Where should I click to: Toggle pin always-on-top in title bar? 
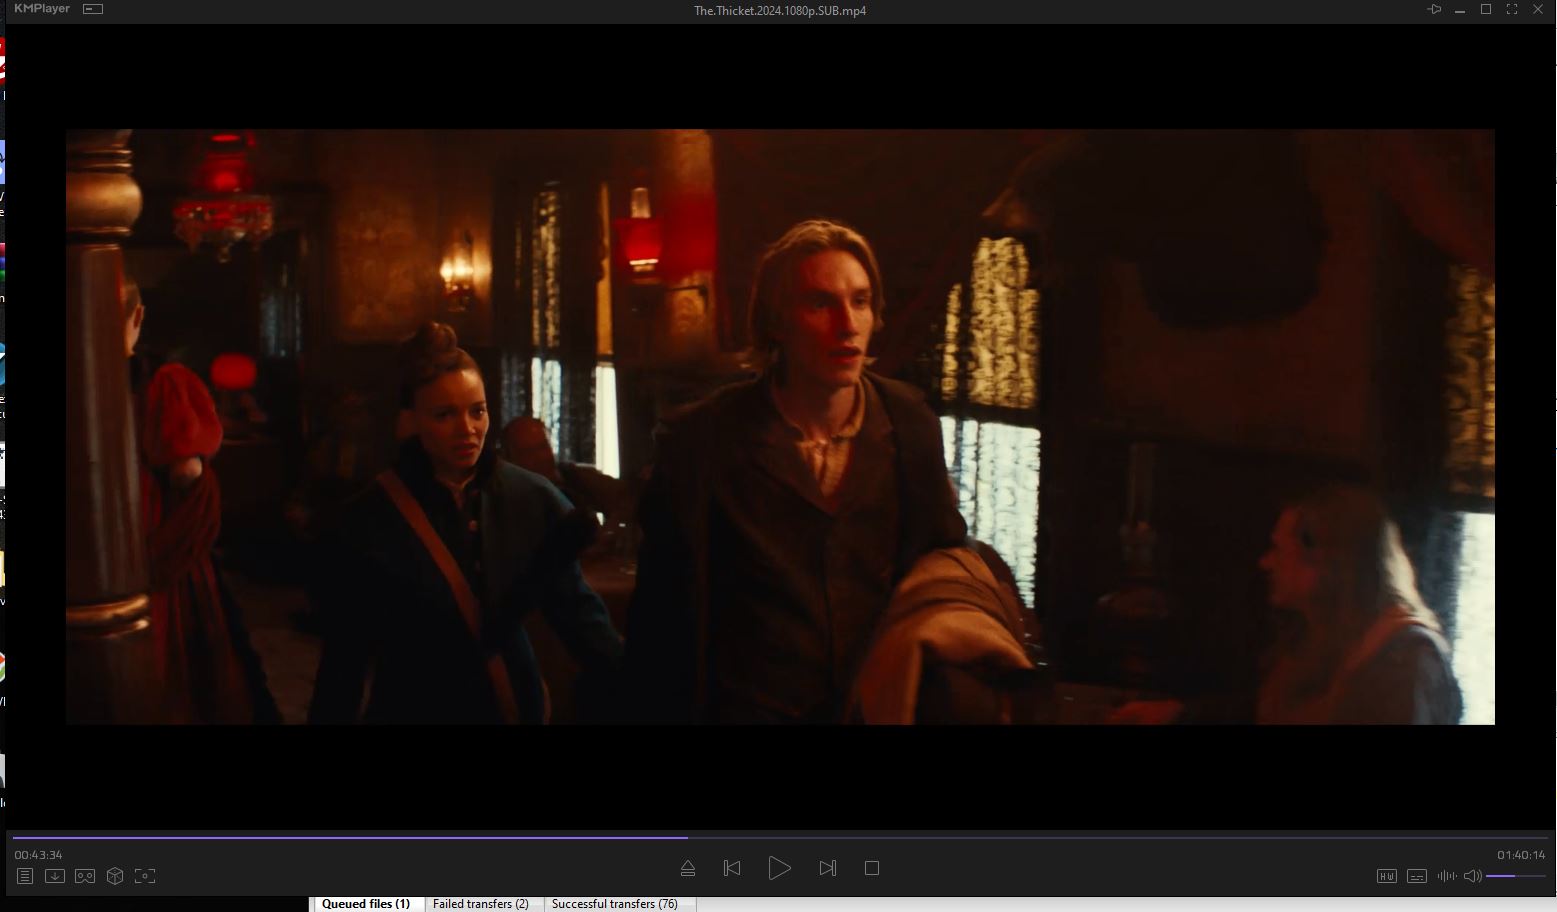pos(1434,10)
